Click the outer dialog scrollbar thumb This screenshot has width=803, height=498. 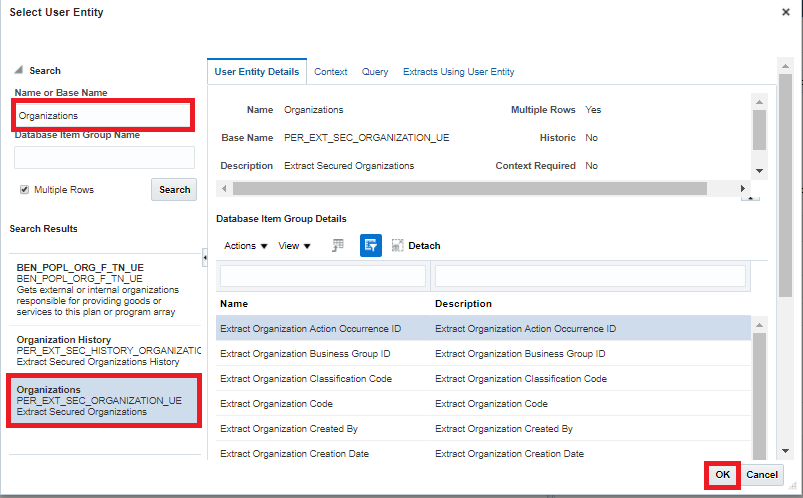point(785,185)
